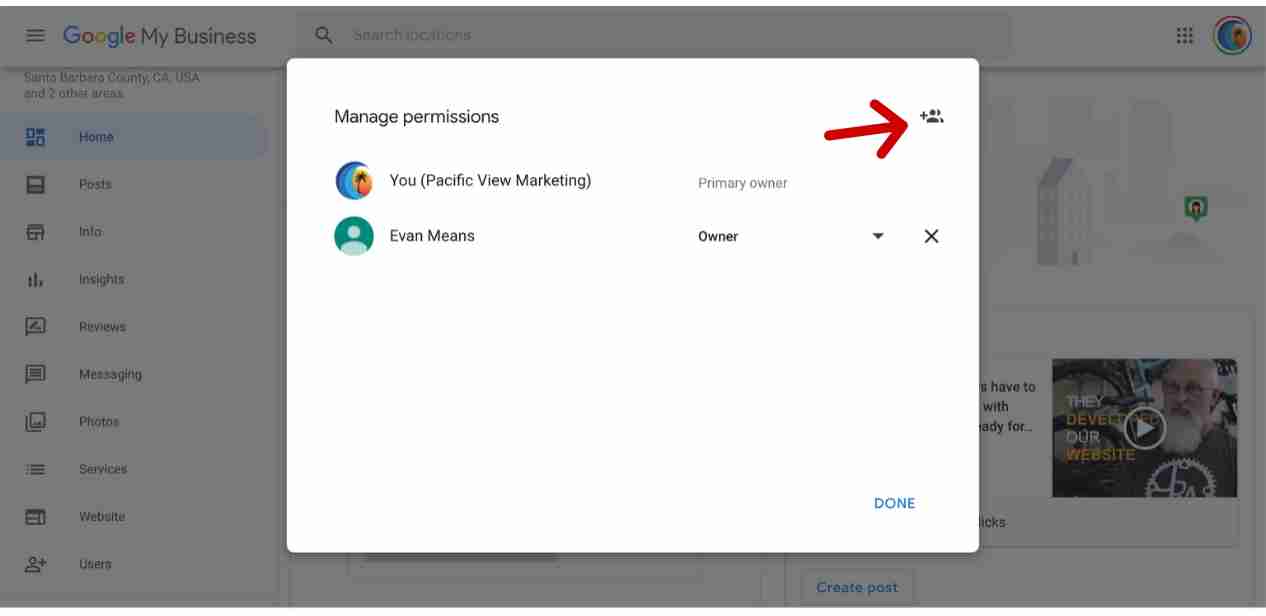Open the Google apps grid
1266x616 pixels.
(1185, 36)
